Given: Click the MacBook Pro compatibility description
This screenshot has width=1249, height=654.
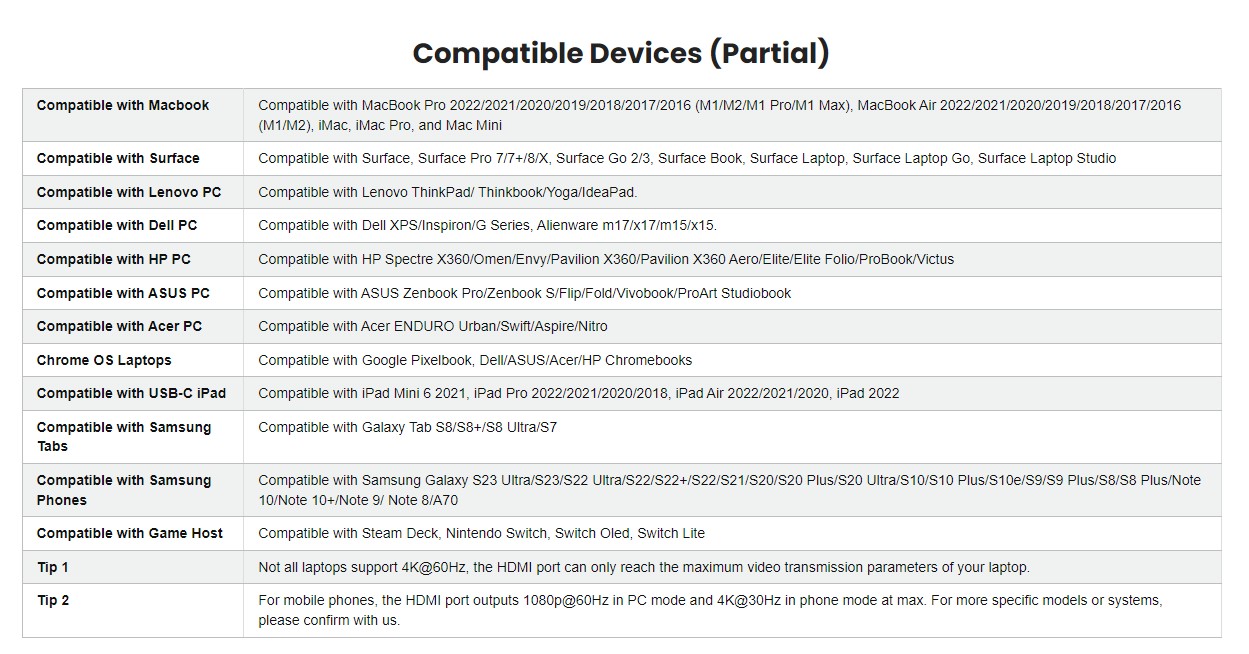Looking at the screenshot, I should coord(719,115).
